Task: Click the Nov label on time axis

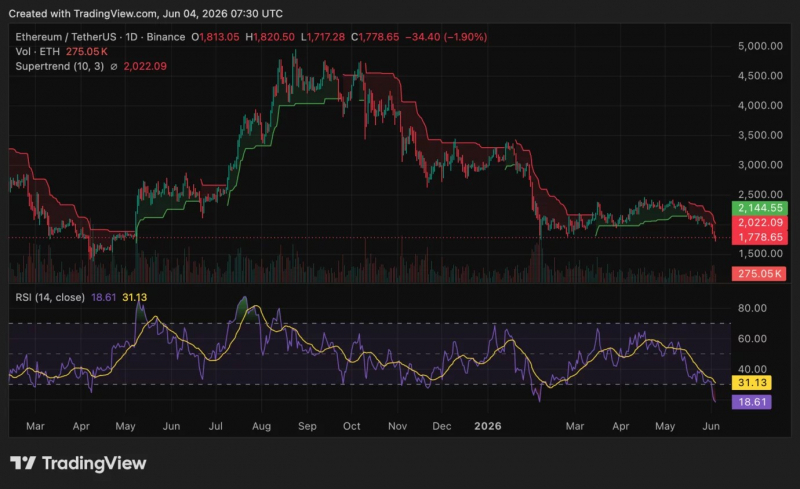Action: (x=397, y=426)
